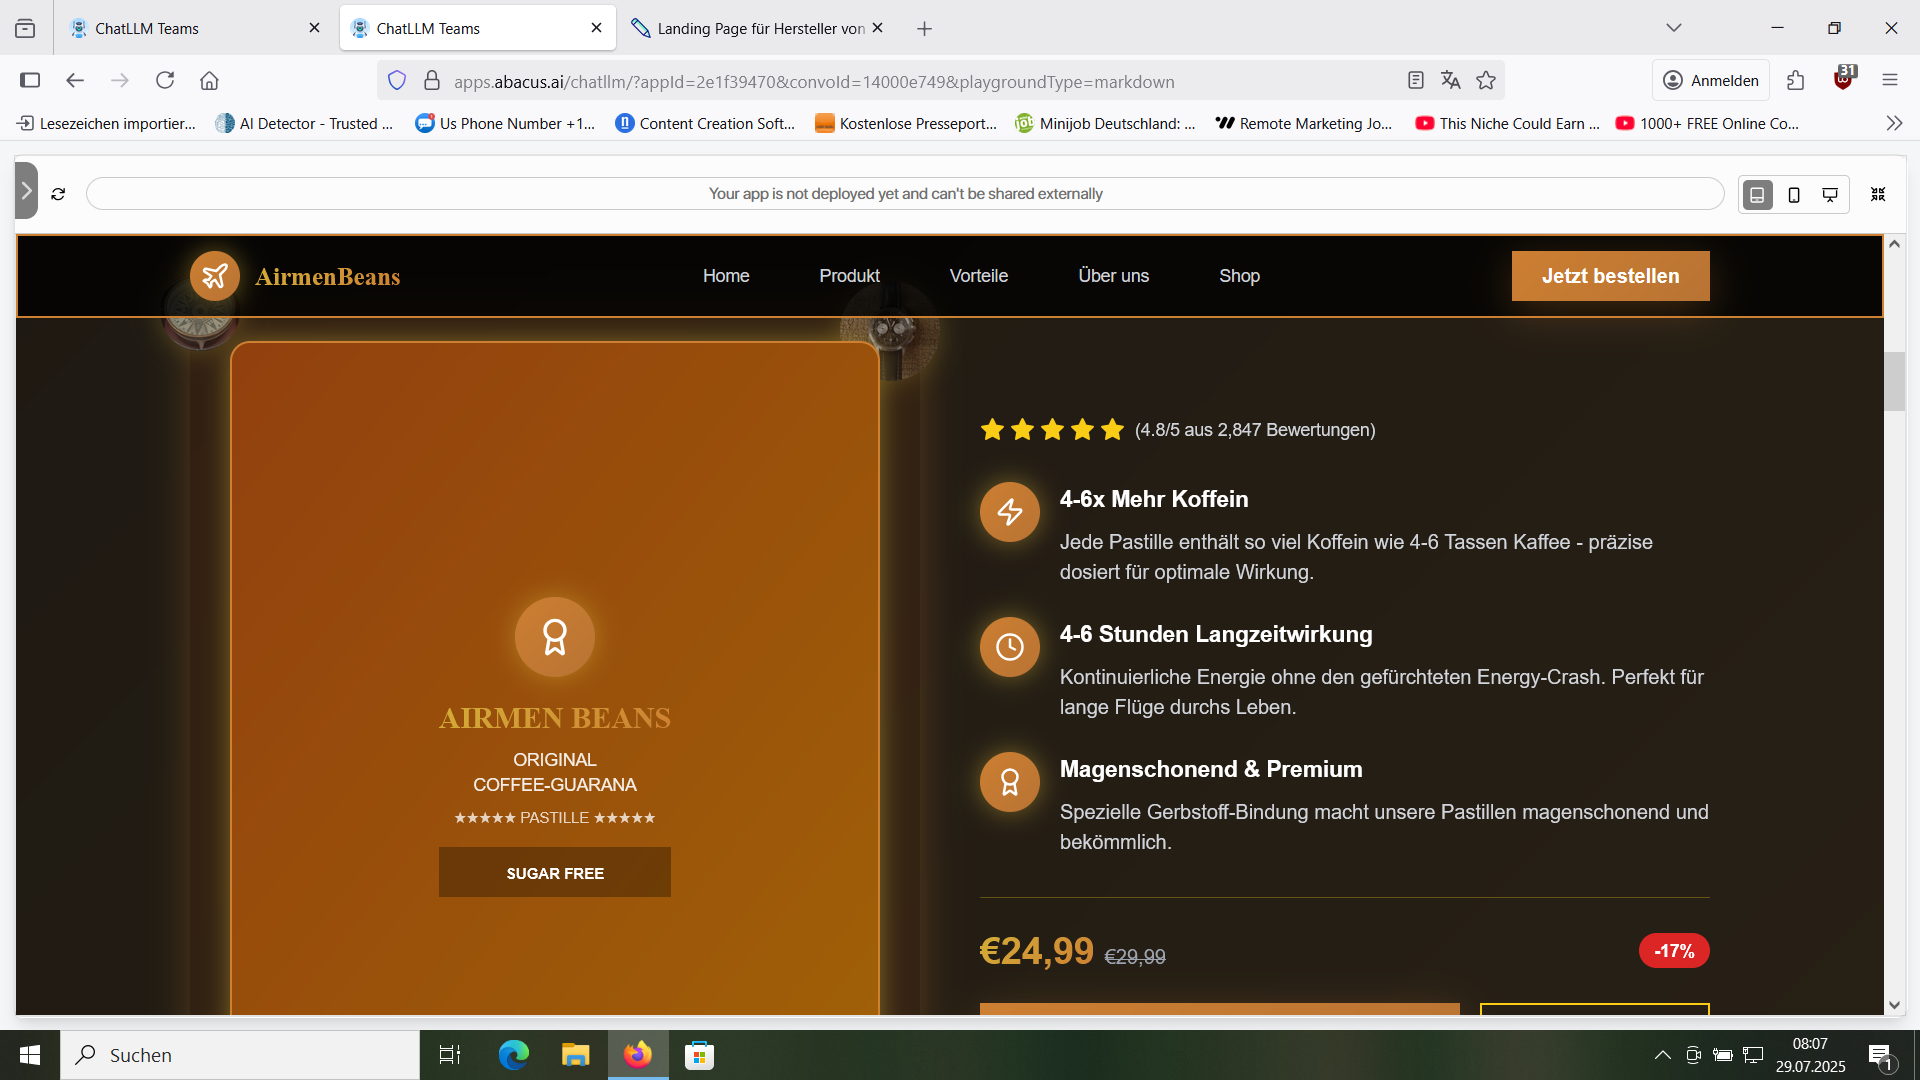This screenshot has width=1920, height=1080.
Task: Toggle reader view icon in the address bar
Action: [x=1415, y=81]
